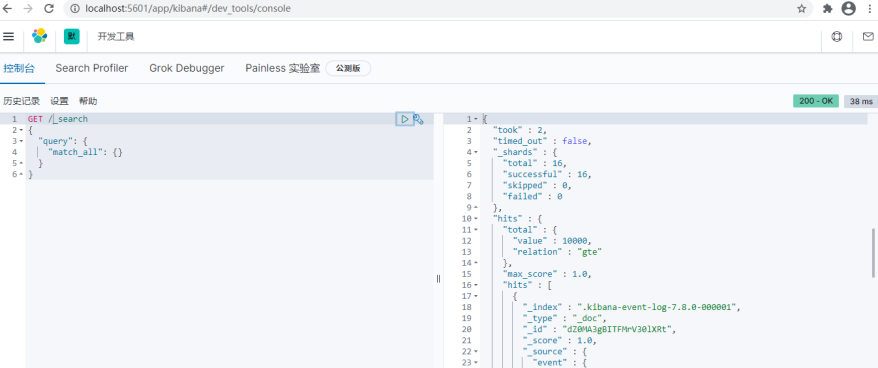Switch to the 控制台 tab

click(x=19, y=68)
